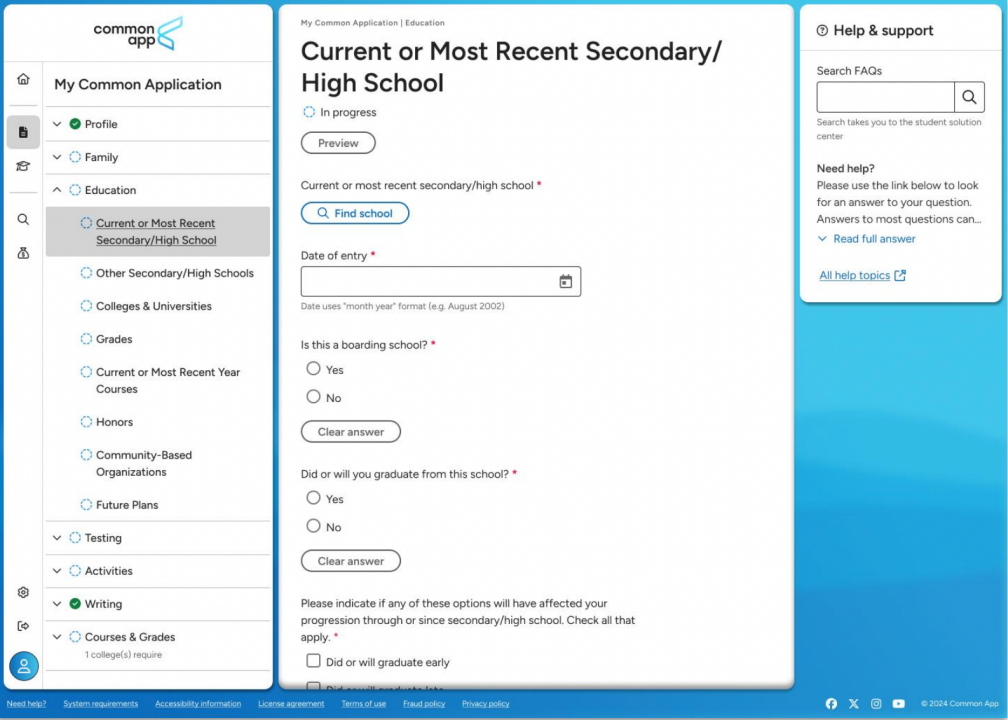Screen dimensions: 1008x720
Task: Click the Find school button
Action: (x=355, y=213)
